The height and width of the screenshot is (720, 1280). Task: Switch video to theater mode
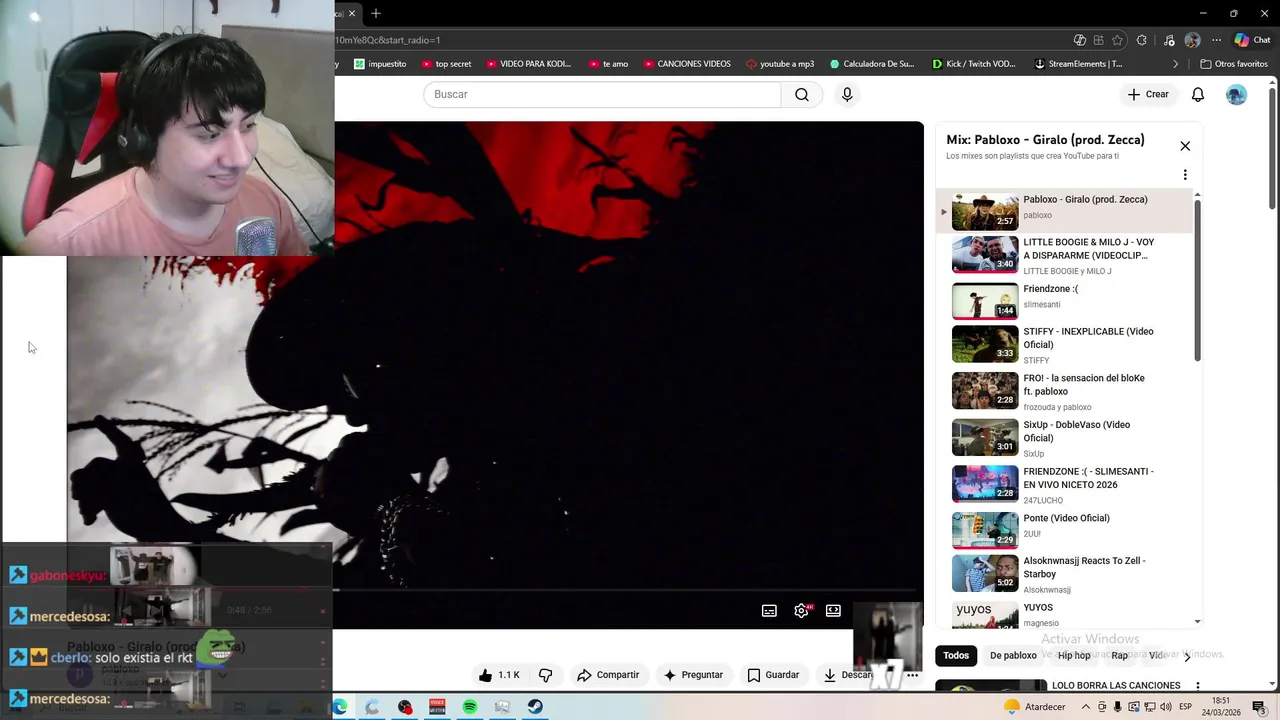coord(833,611)
